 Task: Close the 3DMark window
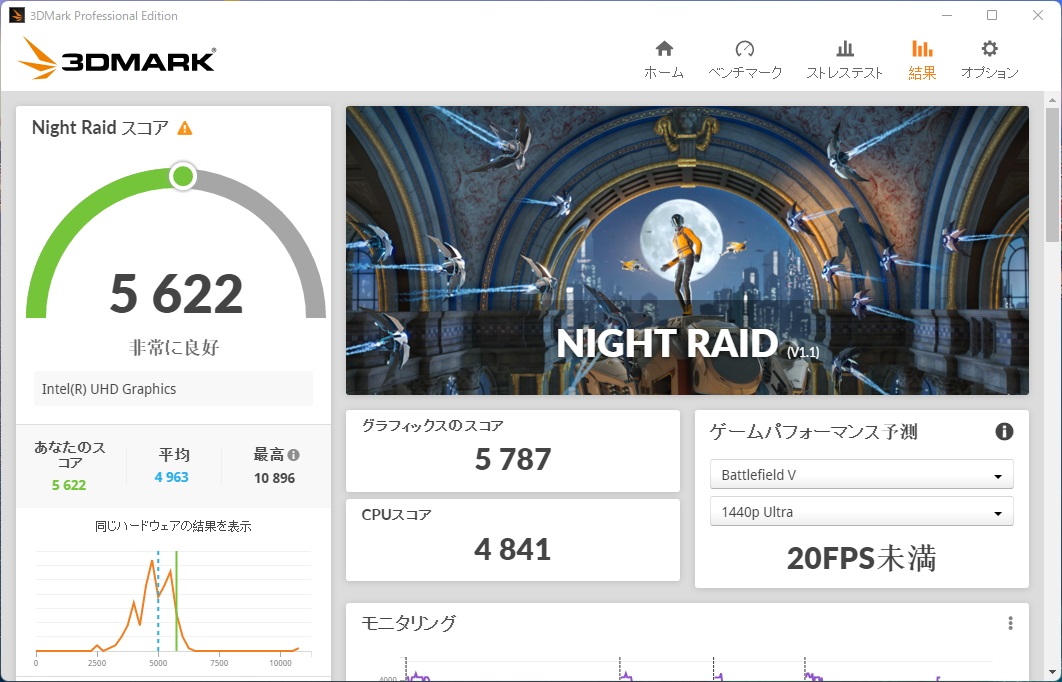(x=1038, y=15)
